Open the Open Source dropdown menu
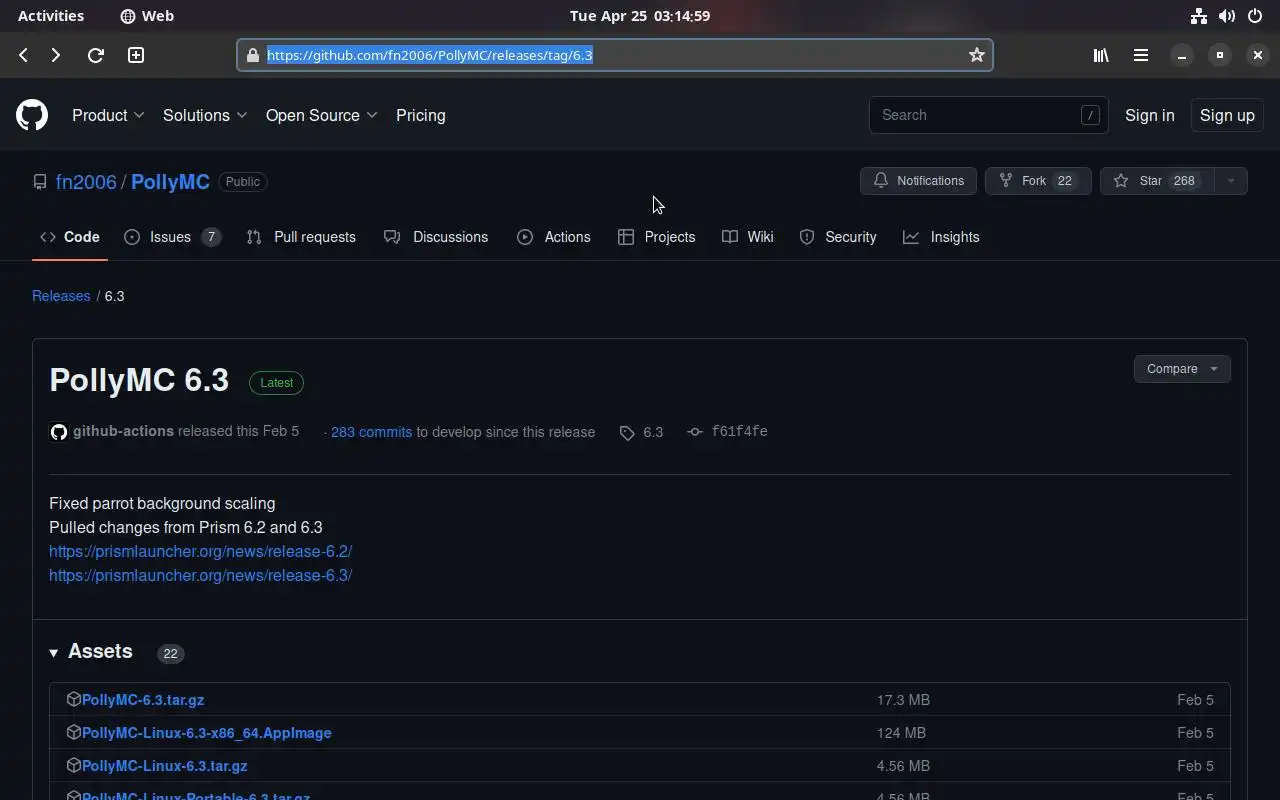1280x800 pixels. (x=321, y=115)
